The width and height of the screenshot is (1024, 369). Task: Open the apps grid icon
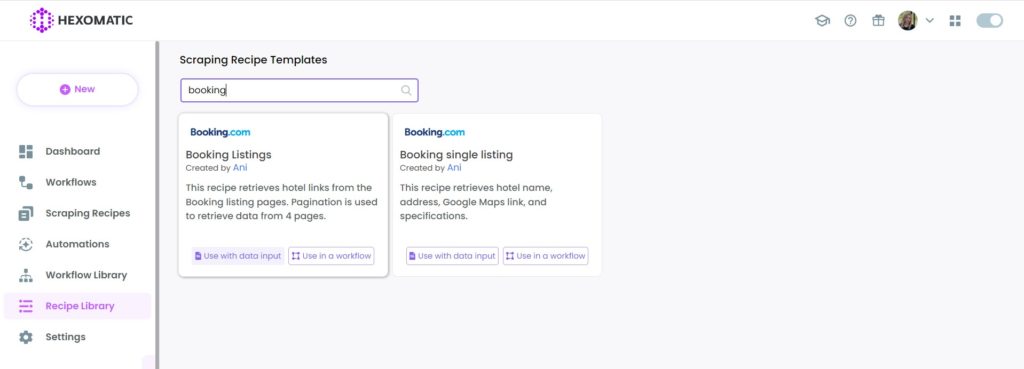click(x=955, y=21)
